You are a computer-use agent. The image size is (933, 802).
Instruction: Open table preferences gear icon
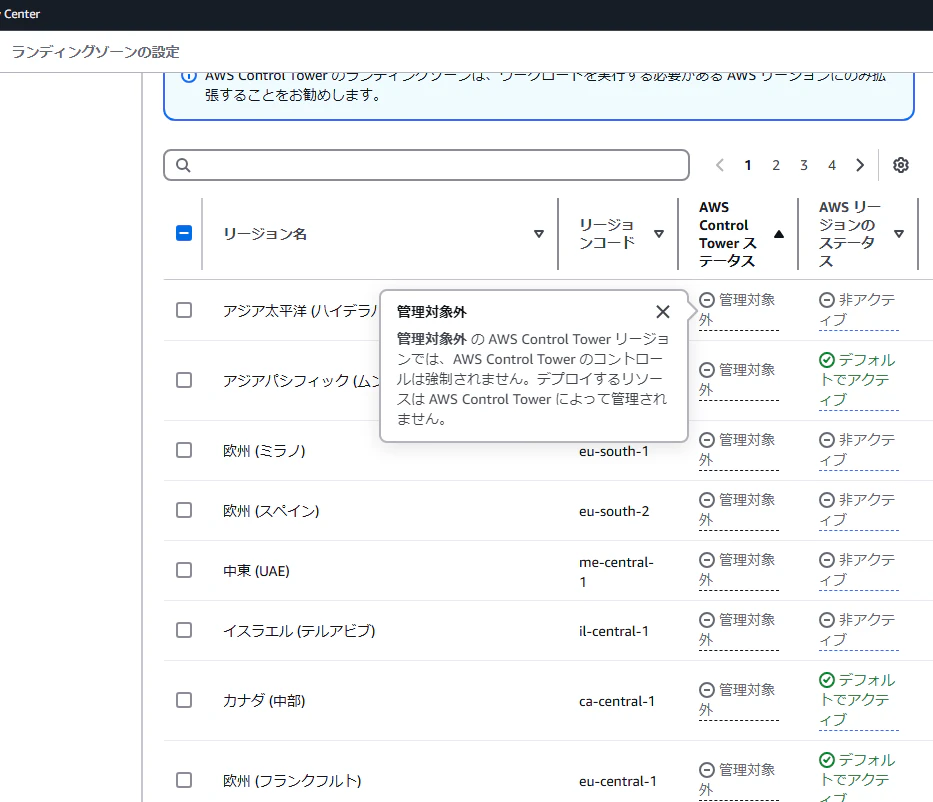click(x=901, y=165)
